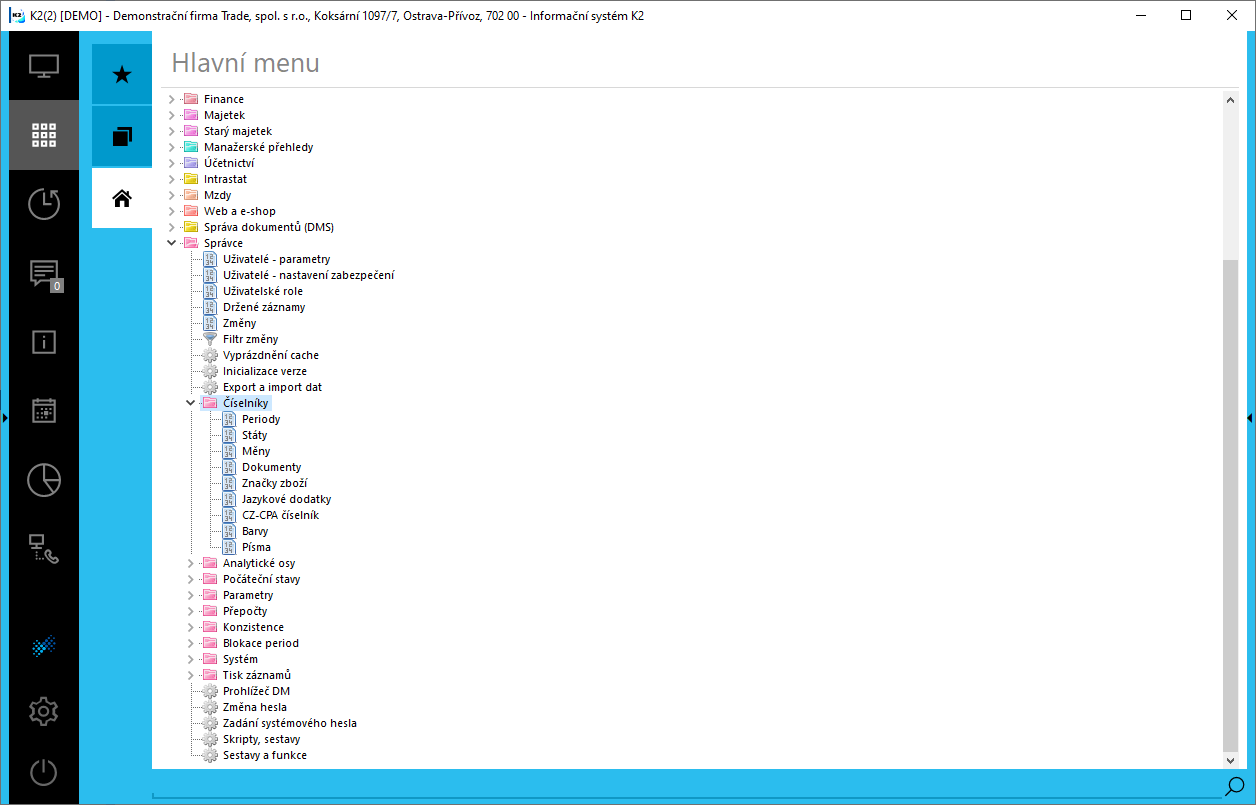The height and width of the screenshot is (805, 1256).
Task: Expand the Účetnictví folder
Action: [x=172, y=163]
